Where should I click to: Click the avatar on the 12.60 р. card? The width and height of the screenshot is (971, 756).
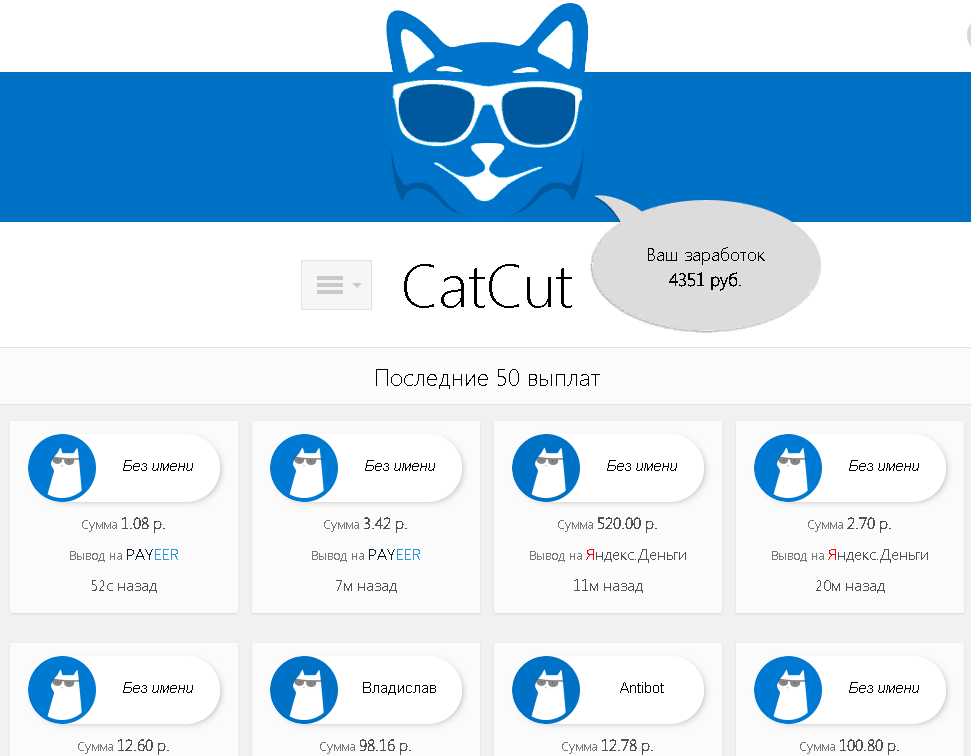pos(62,690)
